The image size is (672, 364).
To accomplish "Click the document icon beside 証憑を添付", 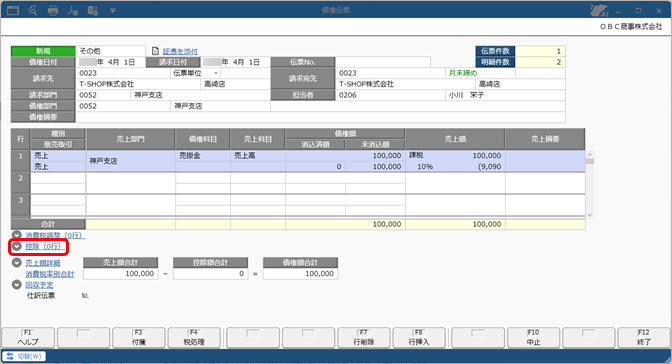I will (x=155, y=51).
